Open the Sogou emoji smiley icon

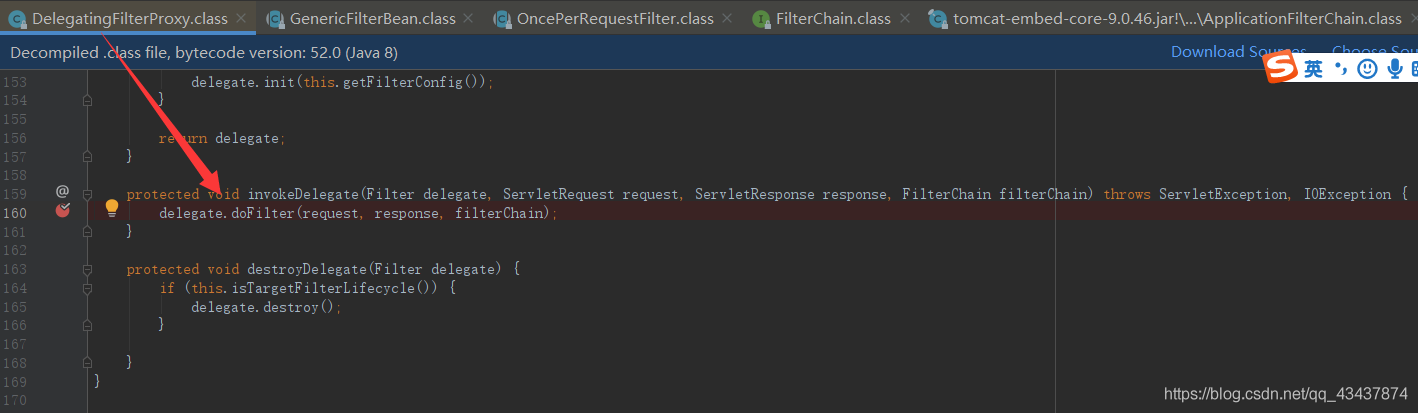tap(1367, 68)
